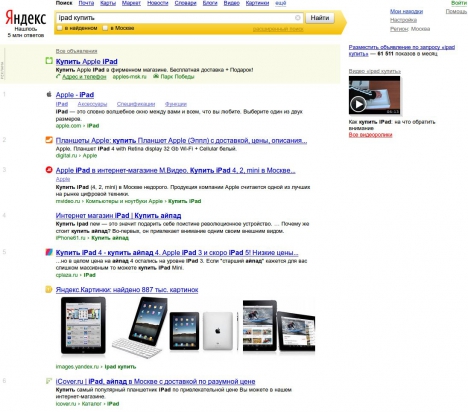The width and height of the screenshot is (468, 412).
Task: Clear the search field with the X icon
Action: 298,18
